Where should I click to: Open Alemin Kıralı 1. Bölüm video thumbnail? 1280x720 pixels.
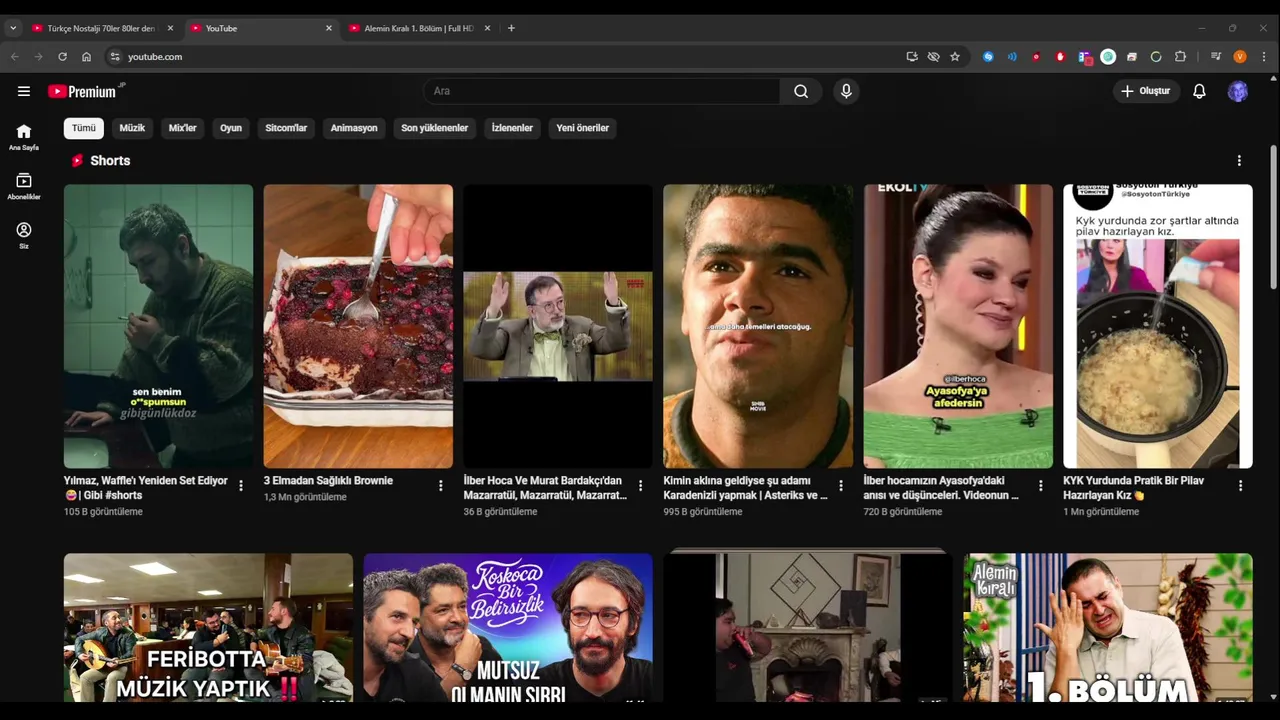tap(1108, 628)
